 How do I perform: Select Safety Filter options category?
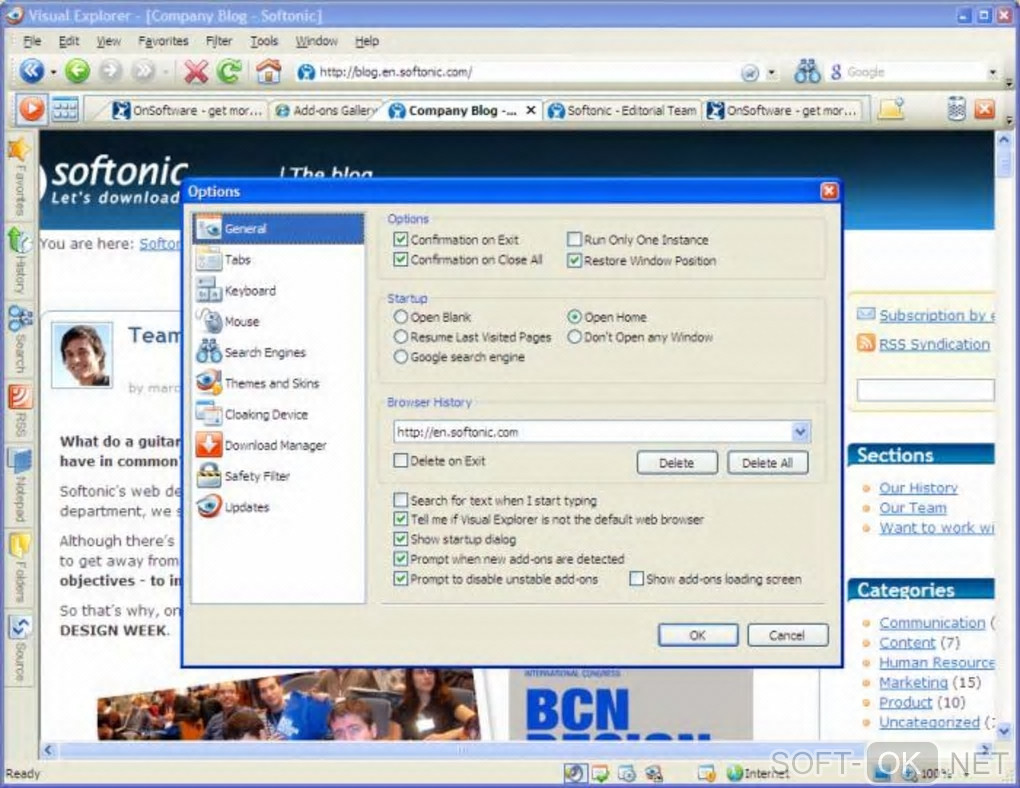pos(278,476)
